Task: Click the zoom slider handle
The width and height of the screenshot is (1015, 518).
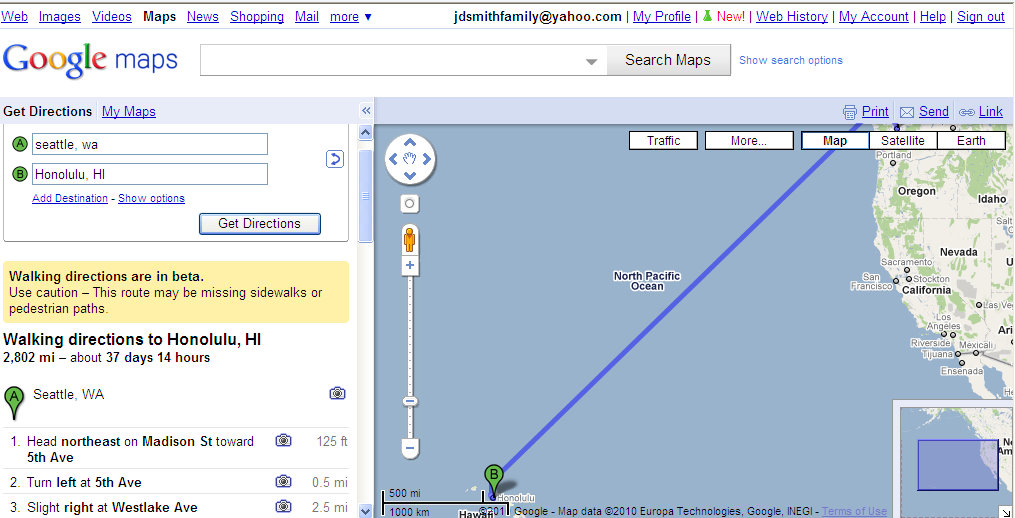Action: pyautogui.click(x=410, y=401)
